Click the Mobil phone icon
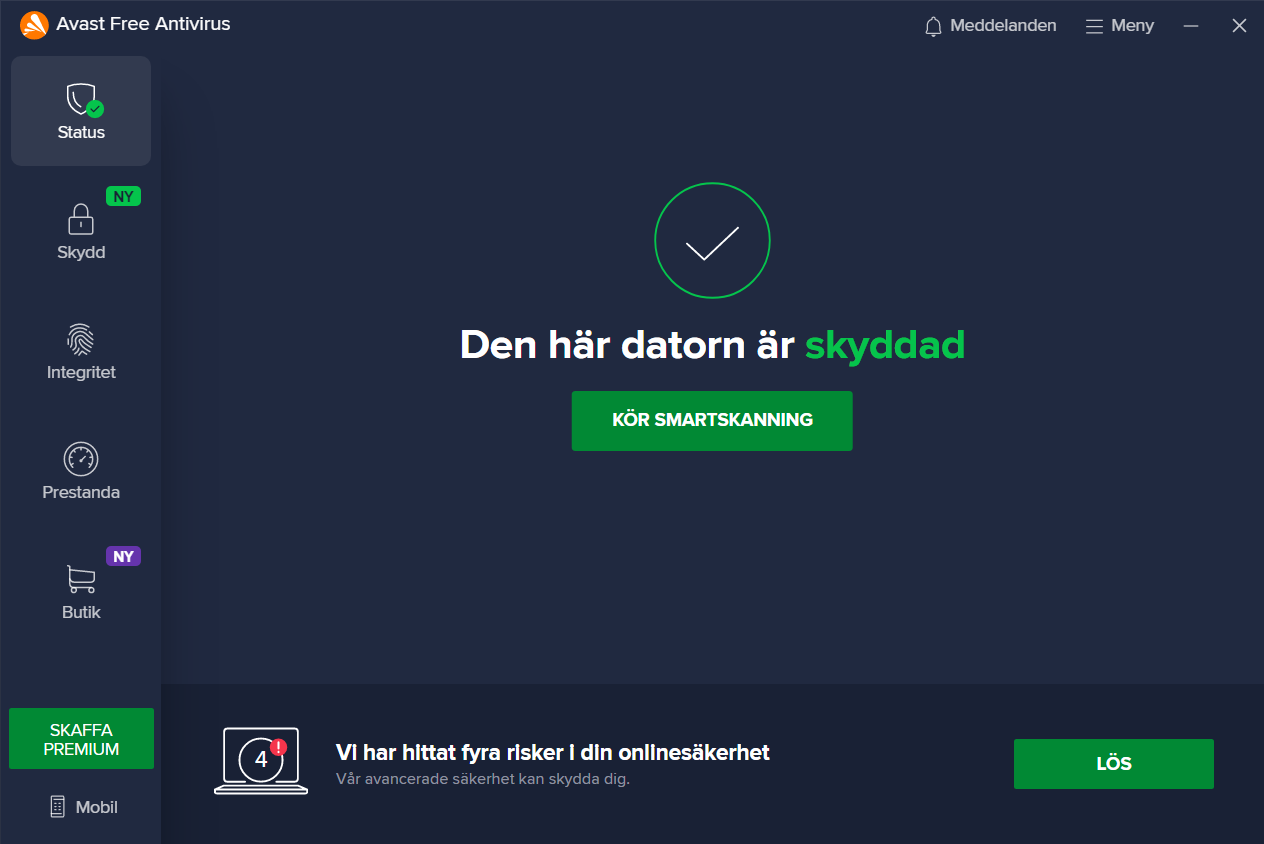 [58, 807]
